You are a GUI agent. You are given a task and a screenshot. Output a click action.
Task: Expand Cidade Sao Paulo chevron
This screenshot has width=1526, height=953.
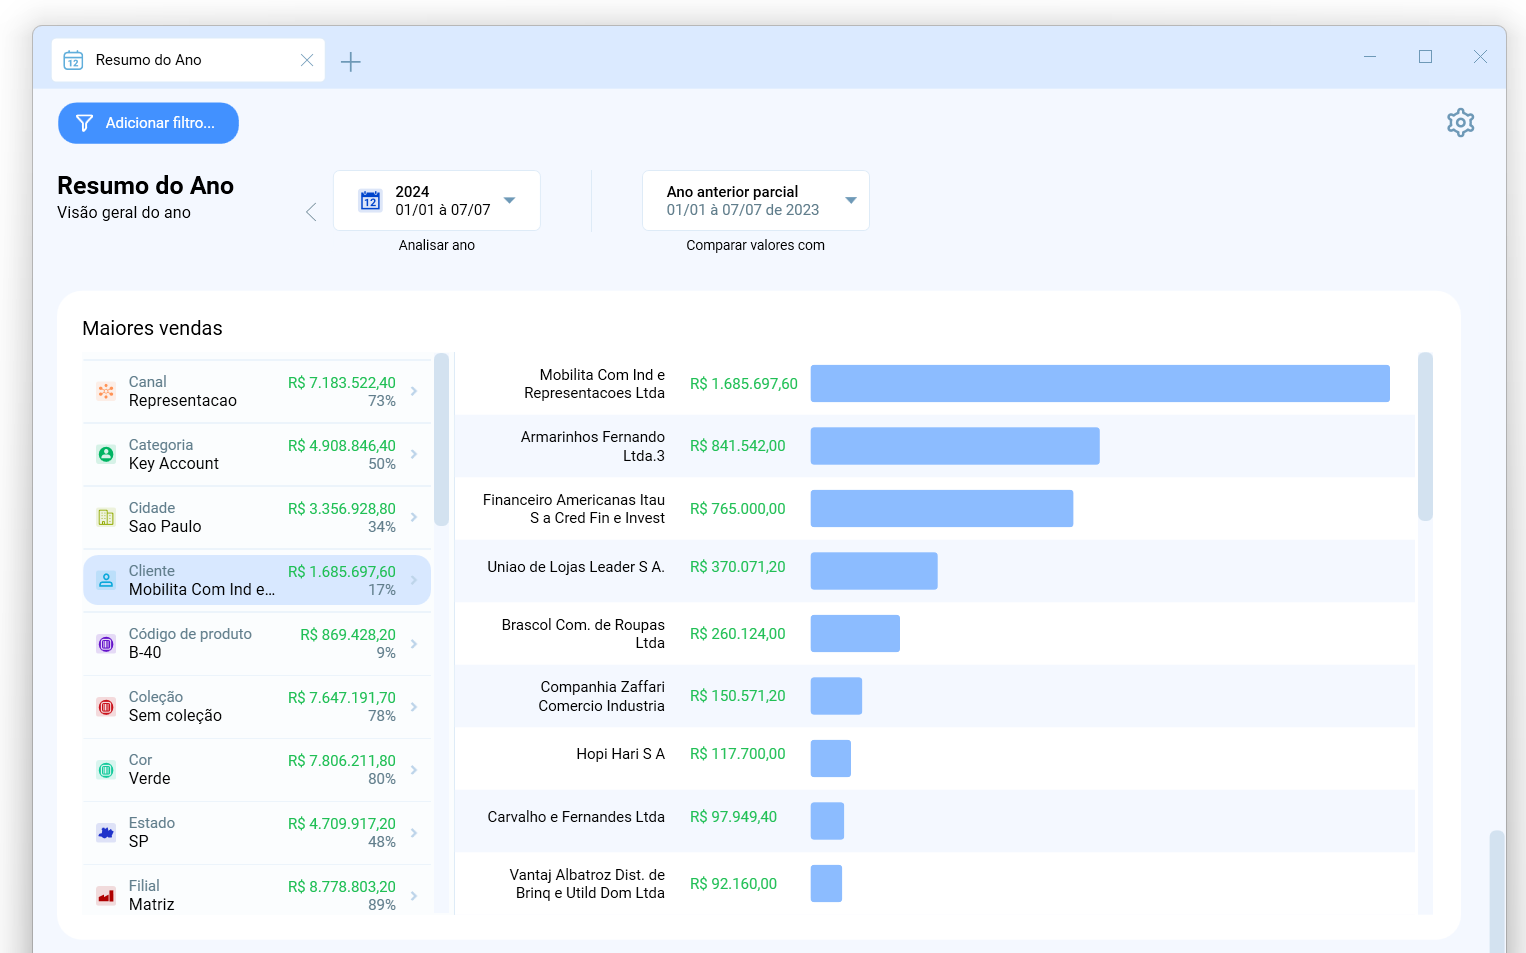pos(414,517)
